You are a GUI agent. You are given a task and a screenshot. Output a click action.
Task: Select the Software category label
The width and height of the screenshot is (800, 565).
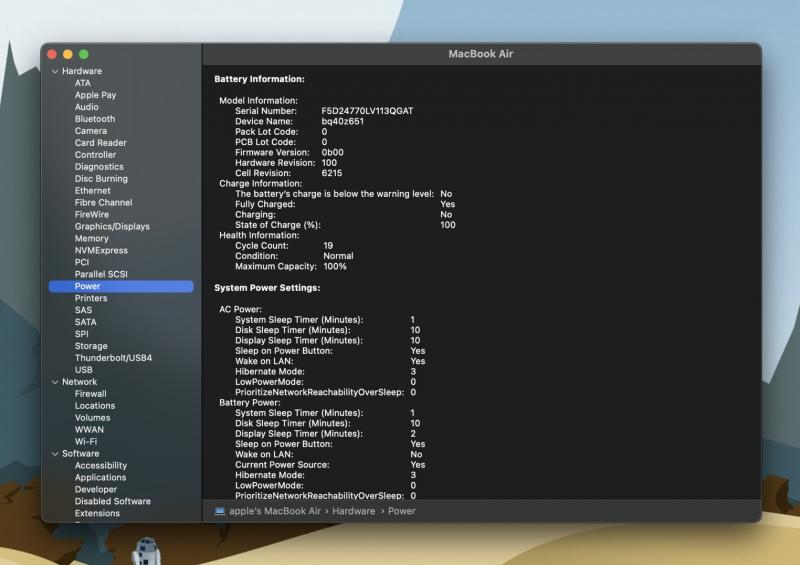(81, 454)
